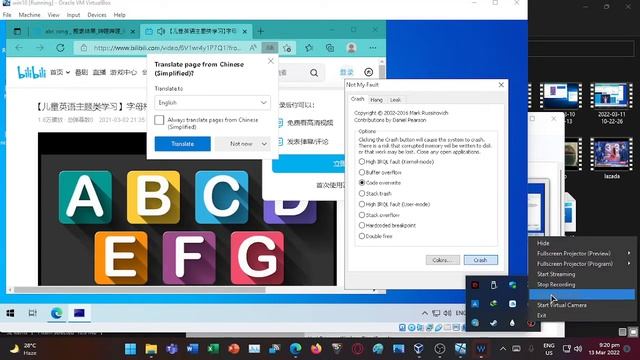Viewport: 640px width, 360px height.
Task: Mute the bilibili tab audio icon
Action: (x=161, y=31)
